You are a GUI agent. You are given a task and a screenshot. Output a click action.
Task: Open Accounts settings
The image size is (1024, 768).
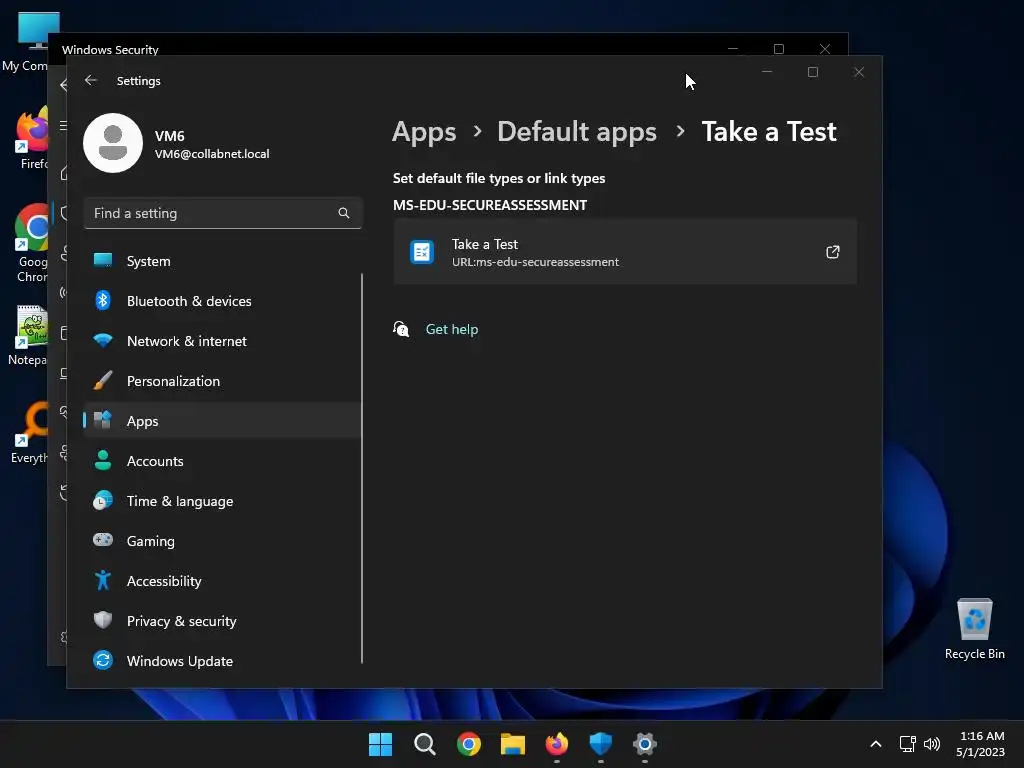coord(223,461)
